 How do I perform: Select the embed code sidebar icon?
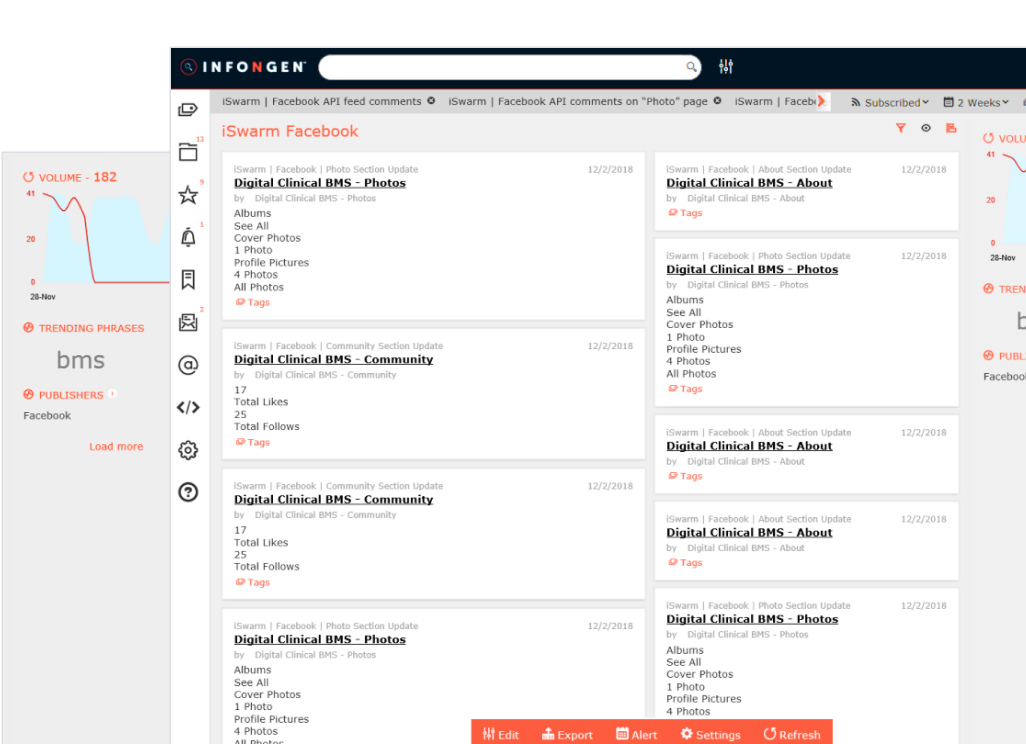pos(188,407)
